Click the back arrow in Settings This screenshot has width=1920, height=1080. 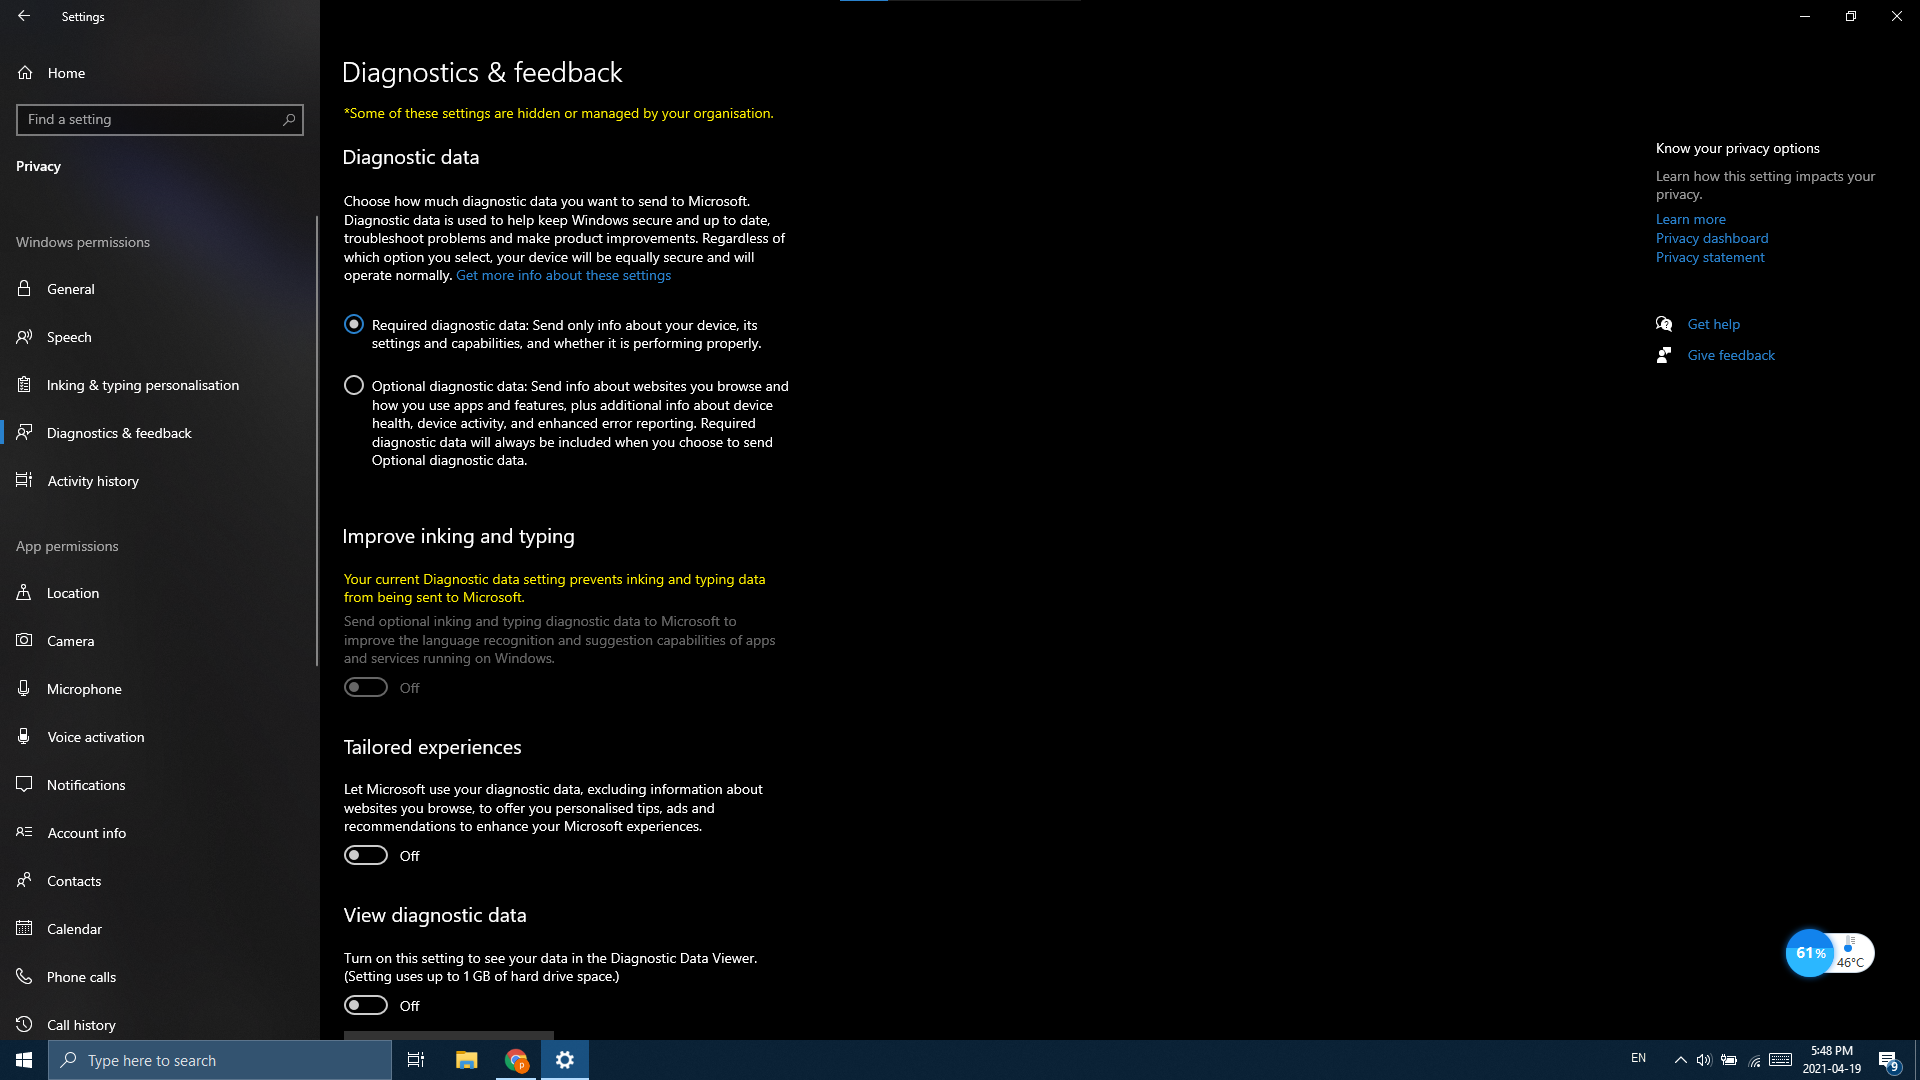24,16
